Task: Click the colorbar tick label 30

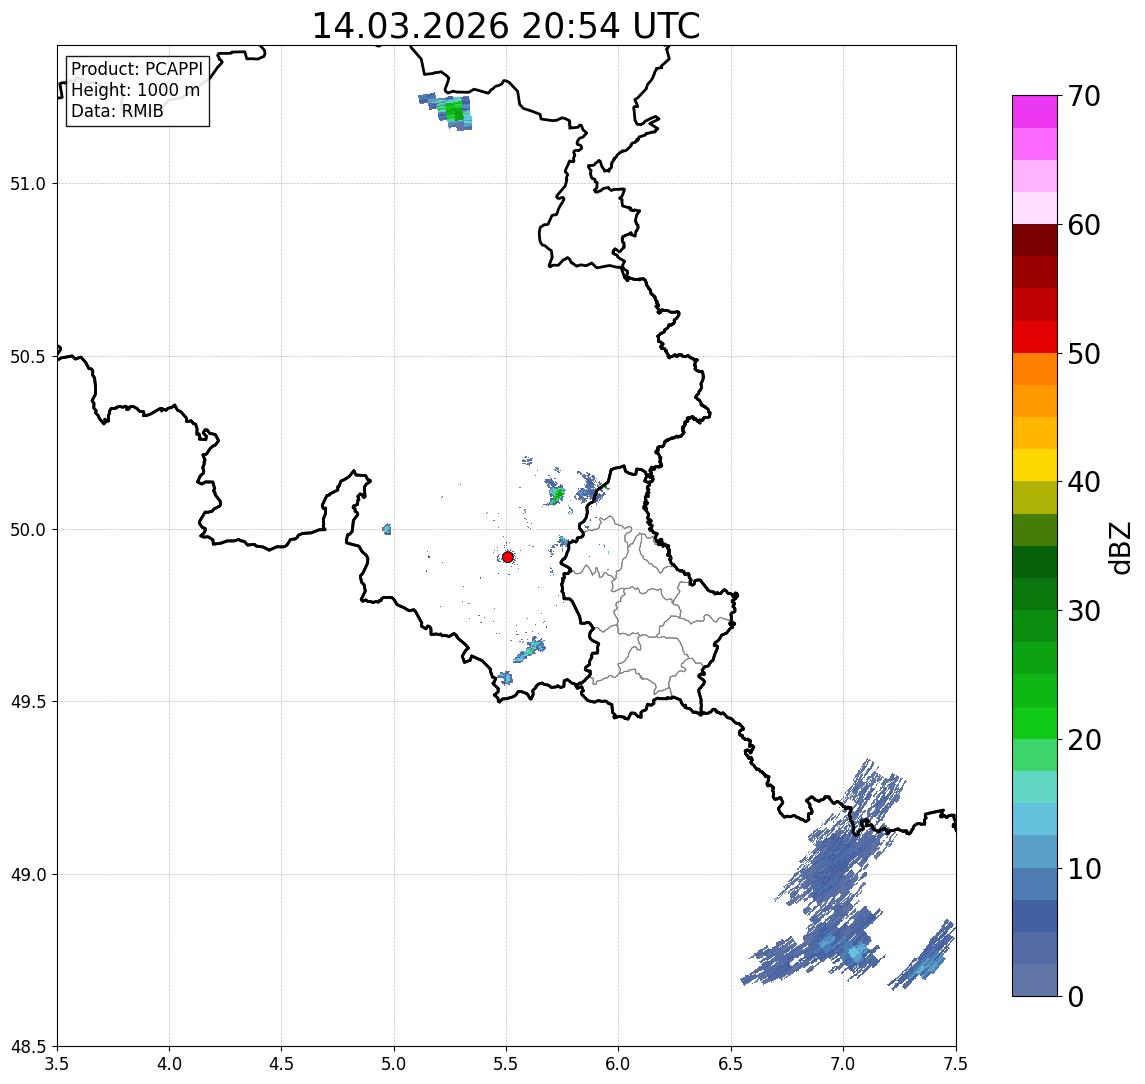Action: tap(1084, 611)
